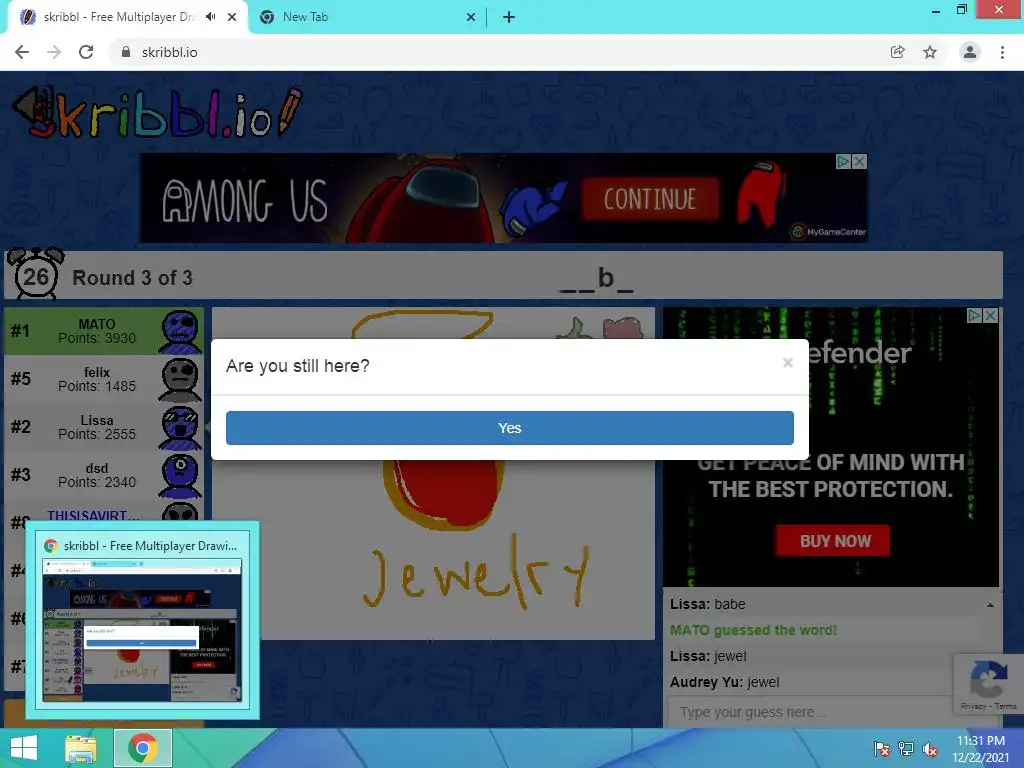Click dsd's one-eyed avatar
The image size is (1024, 768).
(x=180, y=476)
